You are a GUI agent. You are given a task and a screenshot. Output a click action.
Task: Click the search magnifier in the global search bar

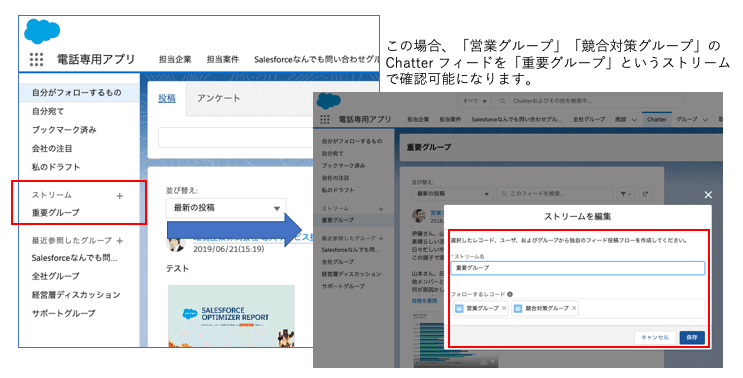click(502, 101)
